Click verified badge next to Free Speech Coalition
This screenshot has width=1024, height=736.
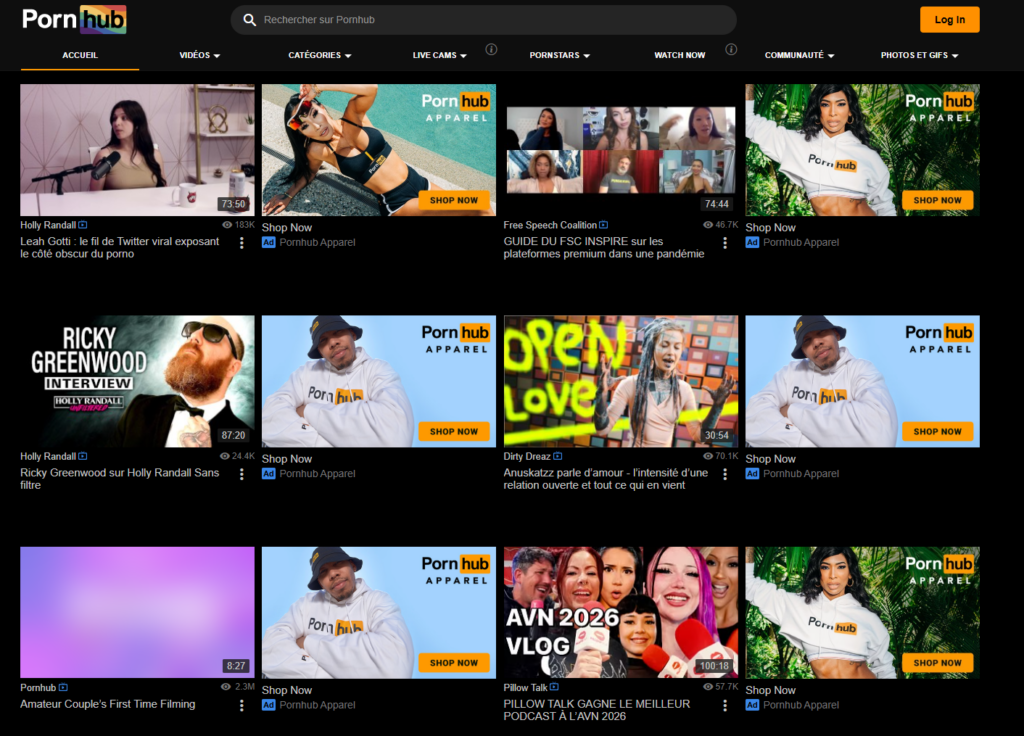point(603,225)
